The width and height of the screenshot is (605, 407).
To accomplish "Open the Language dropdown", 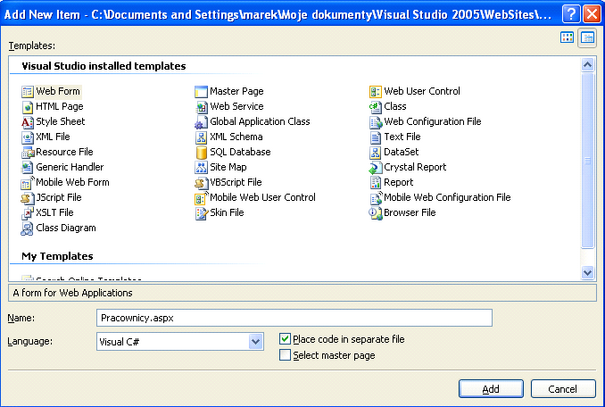I will click(255, 341).
